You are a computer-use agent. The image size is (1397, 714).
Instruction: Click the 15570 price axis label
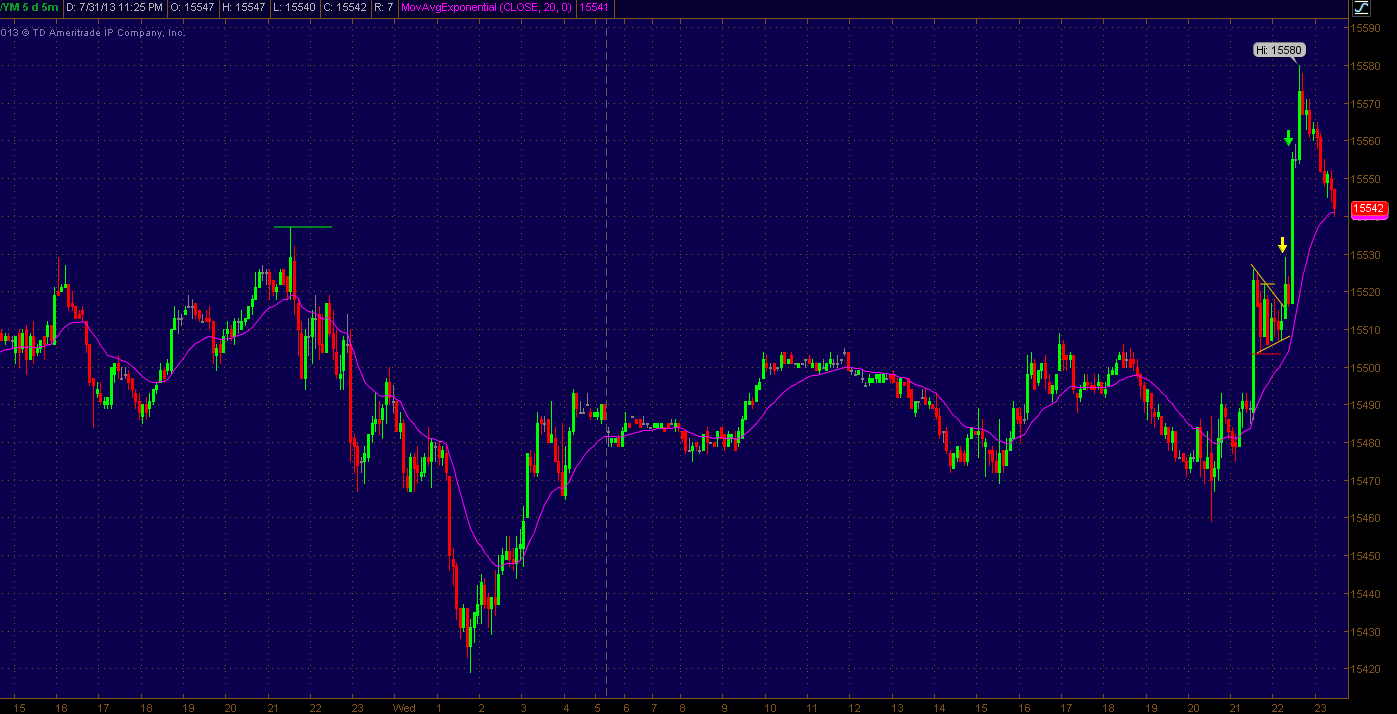click(x=1366, y=104)
